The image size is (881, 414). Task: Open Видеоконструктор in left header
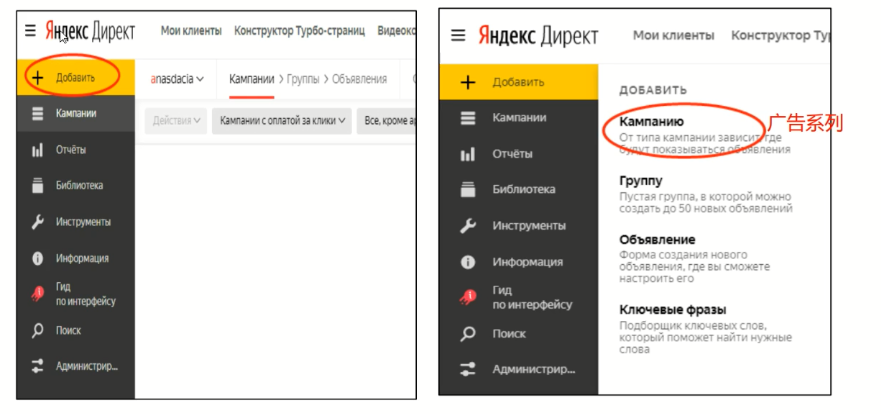pos(397,31)
